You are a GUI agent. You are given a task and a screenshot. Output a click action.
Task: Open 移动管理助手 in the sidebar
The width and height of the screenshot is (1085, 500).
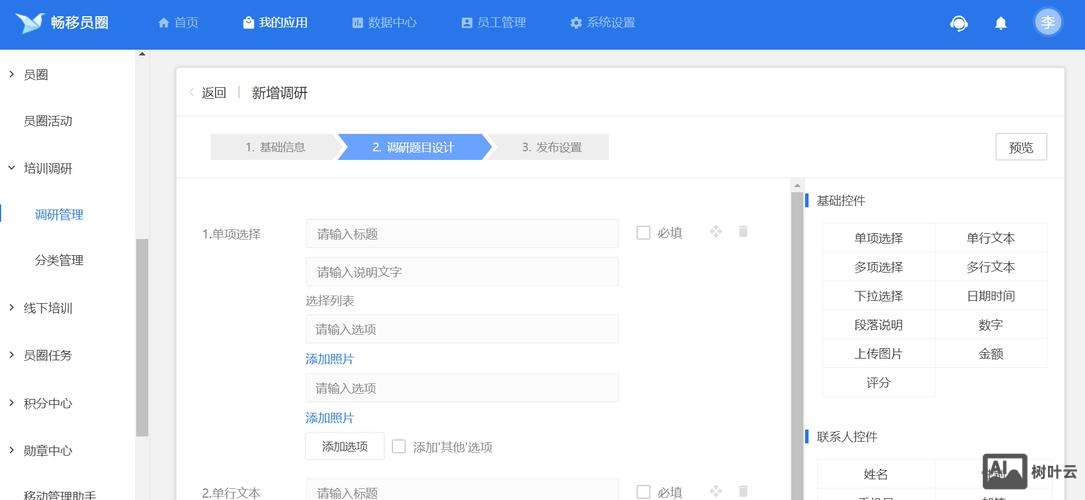click(60, 494)
